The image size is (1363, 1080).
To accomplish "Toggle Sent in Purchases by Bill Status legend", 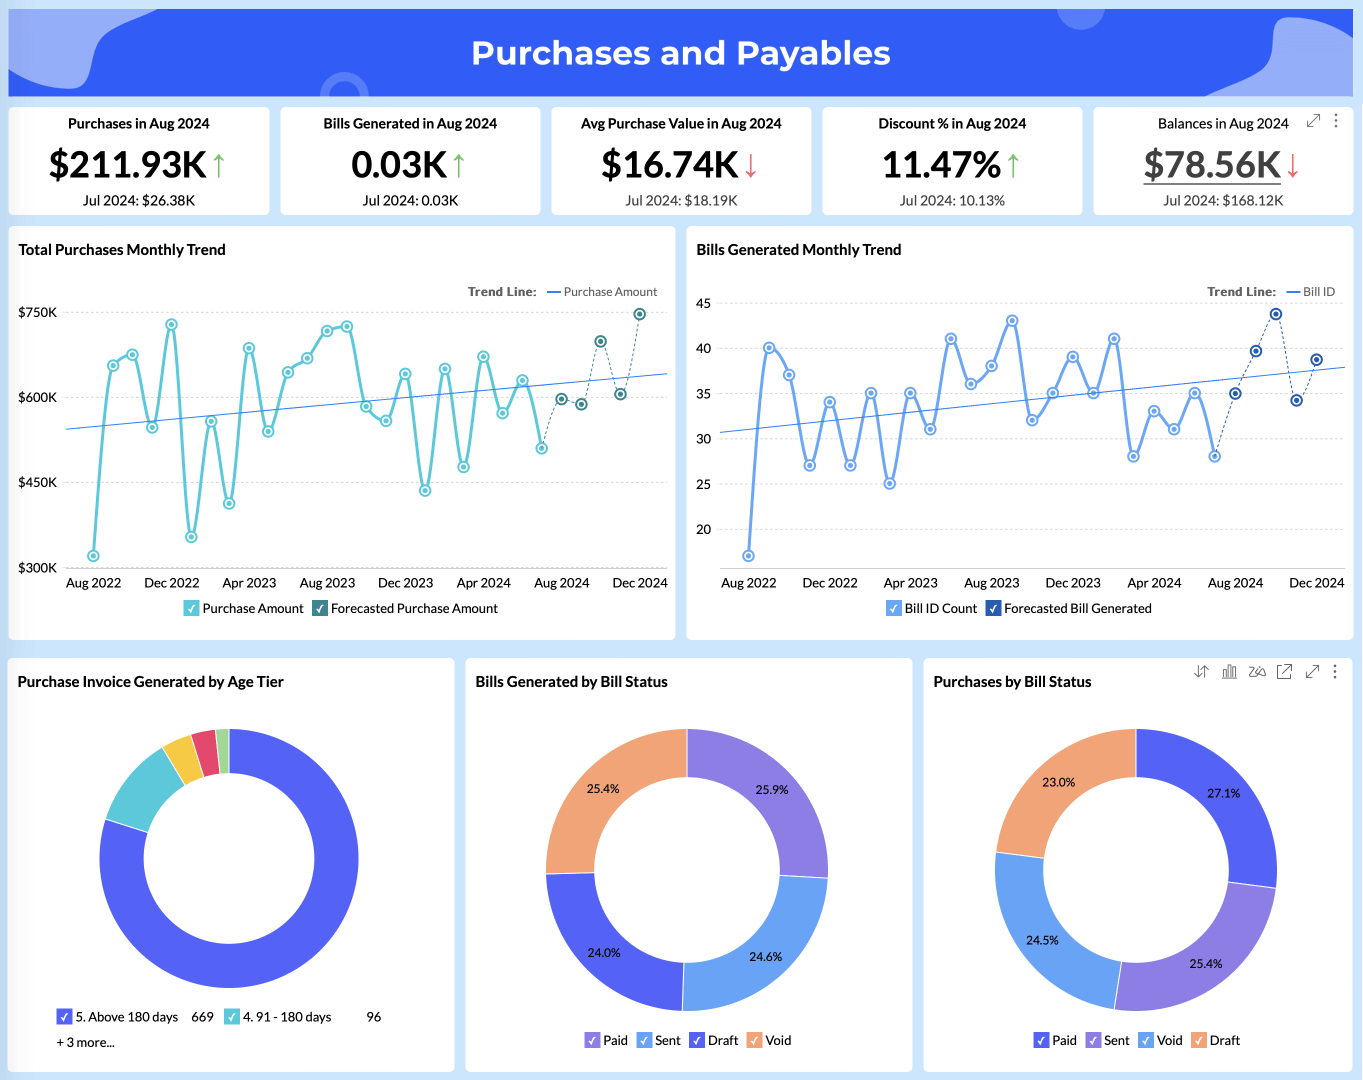I will pos(1094,1040).
